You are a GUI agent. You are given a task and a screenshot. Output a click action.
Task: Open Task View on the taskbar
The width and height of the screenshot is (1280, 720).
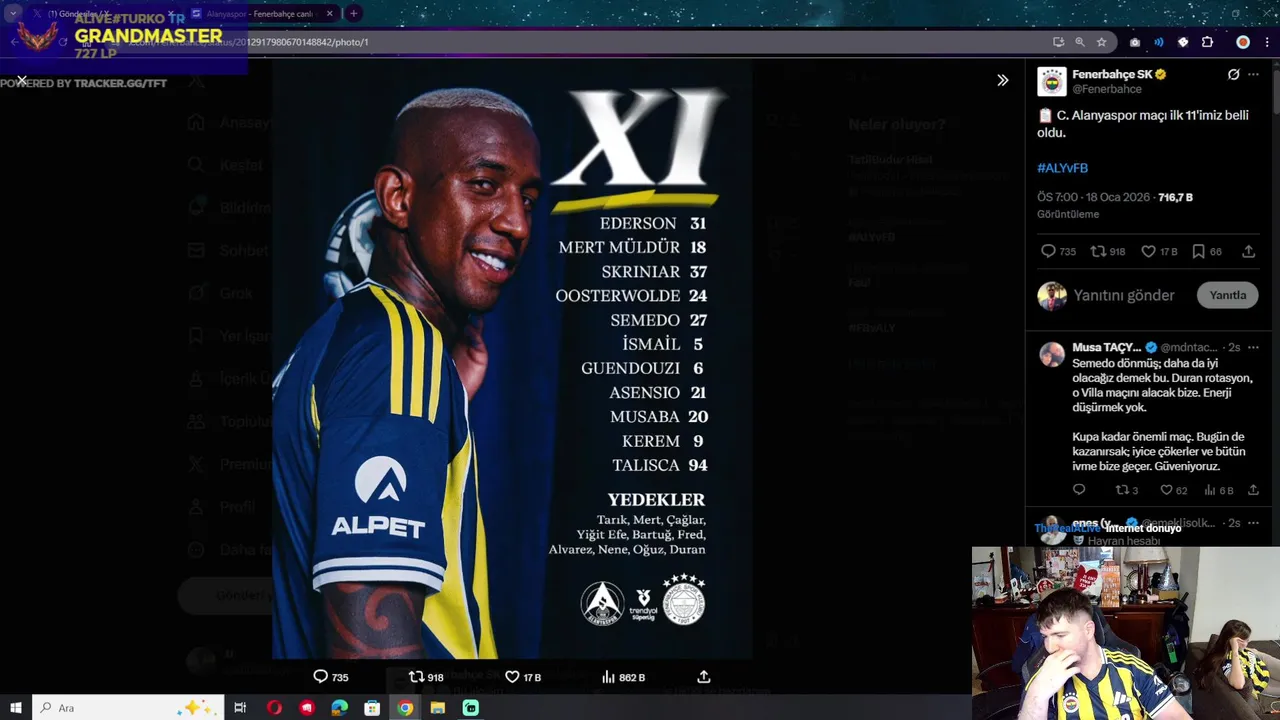pos(240,708)
